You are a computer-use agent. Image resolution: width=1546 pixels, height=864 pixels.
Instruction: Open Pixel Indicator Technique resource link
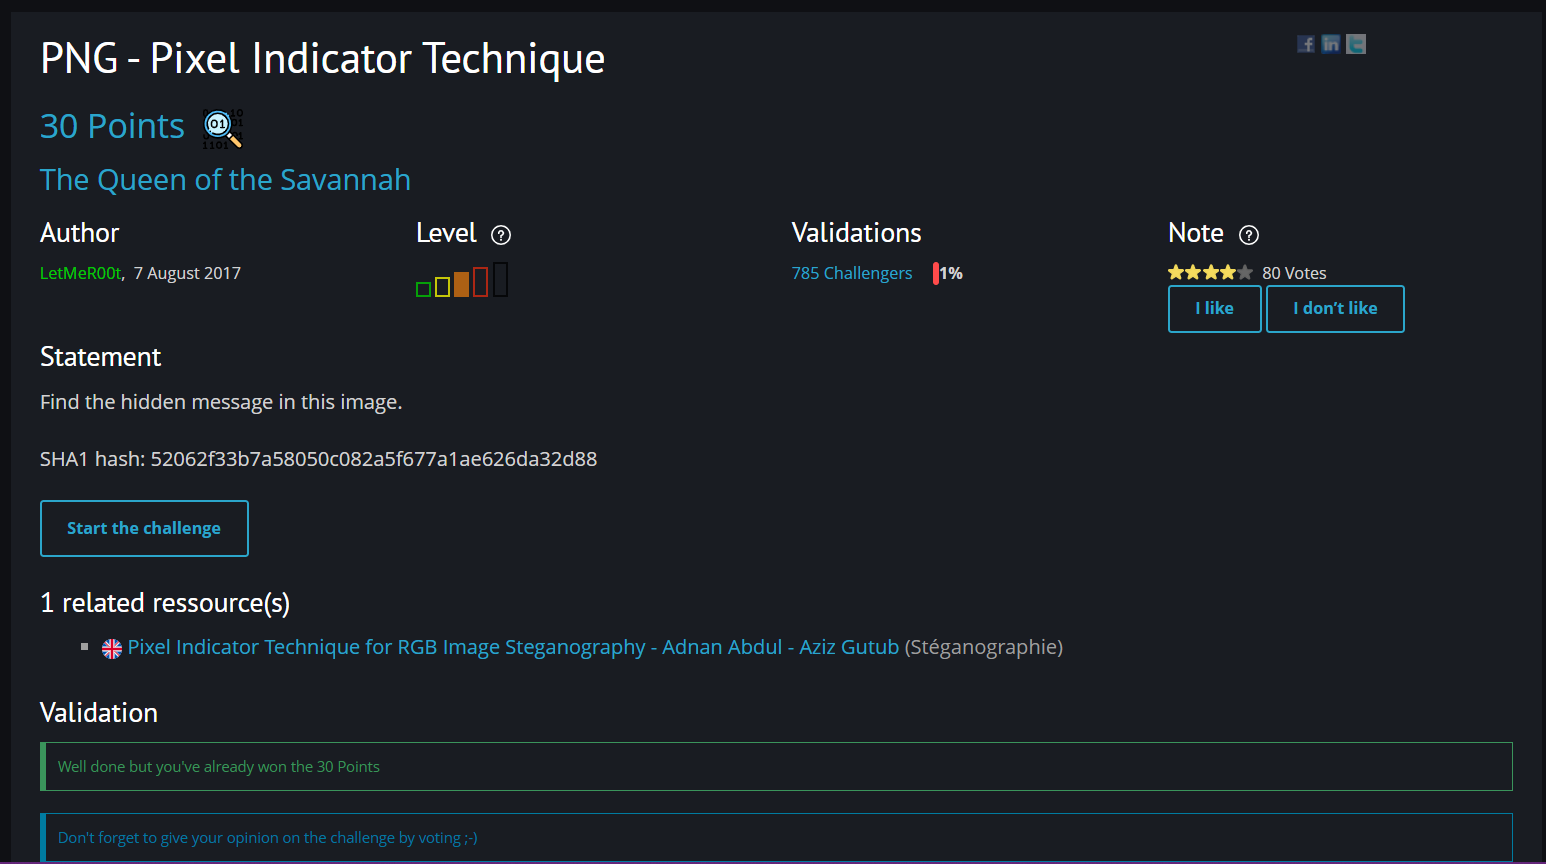pyautogui.click(x=514, y=647)
